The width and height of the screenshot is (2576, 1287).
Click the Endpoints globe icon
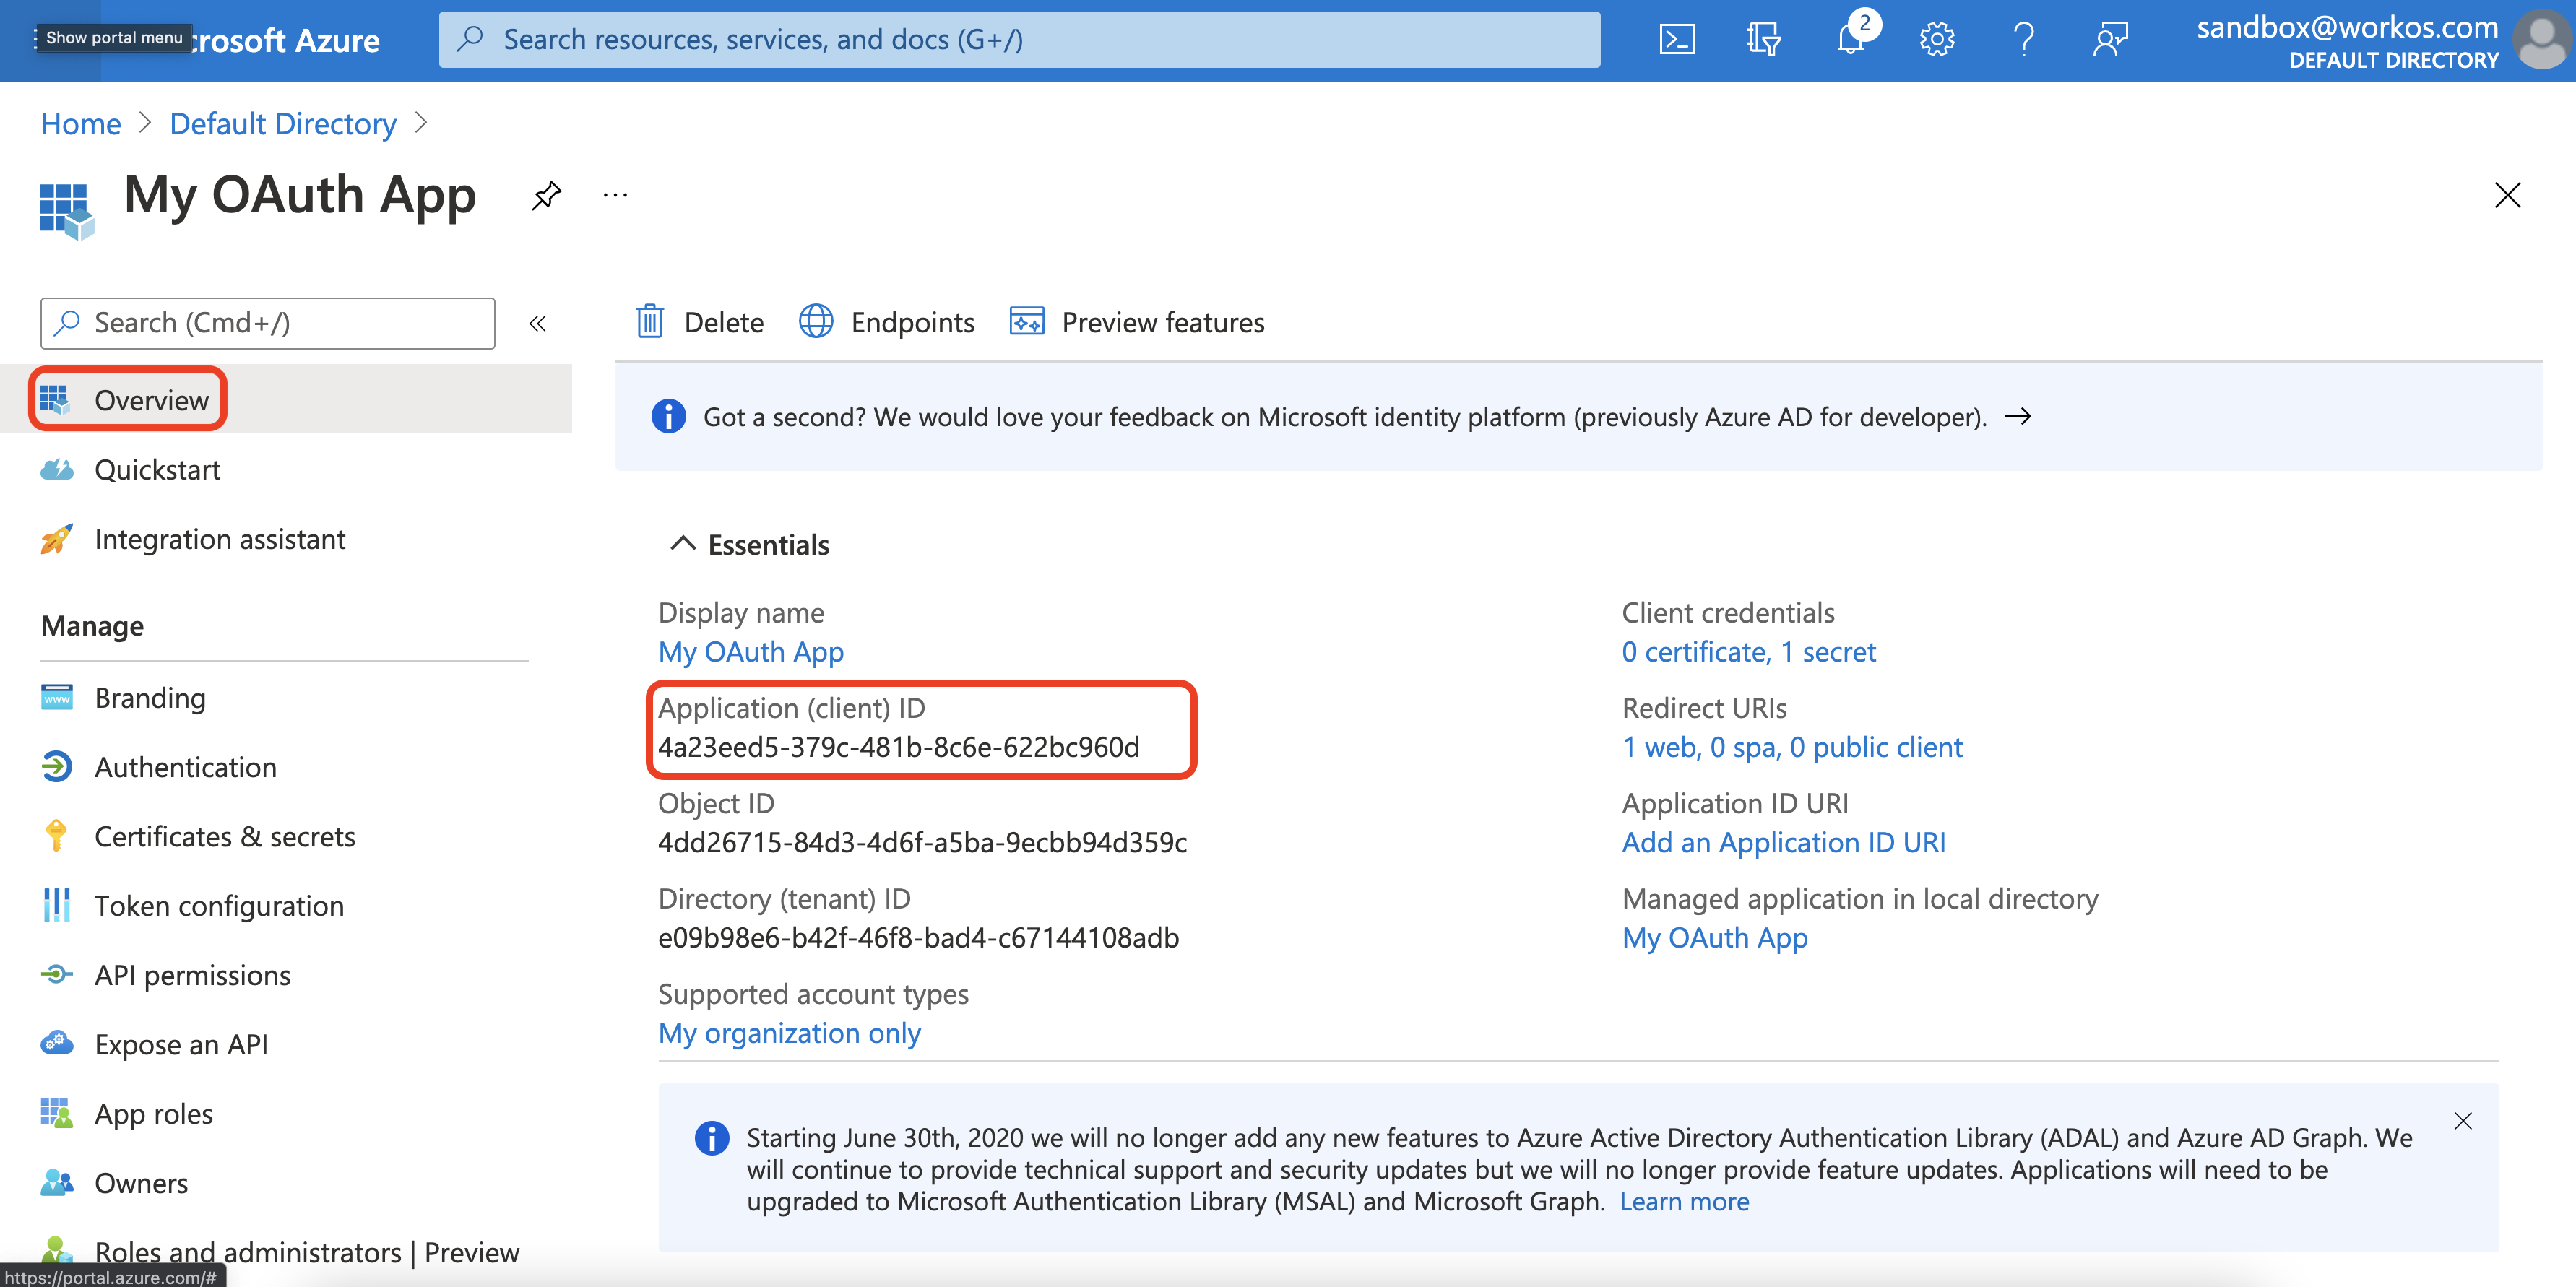[816, 322]
